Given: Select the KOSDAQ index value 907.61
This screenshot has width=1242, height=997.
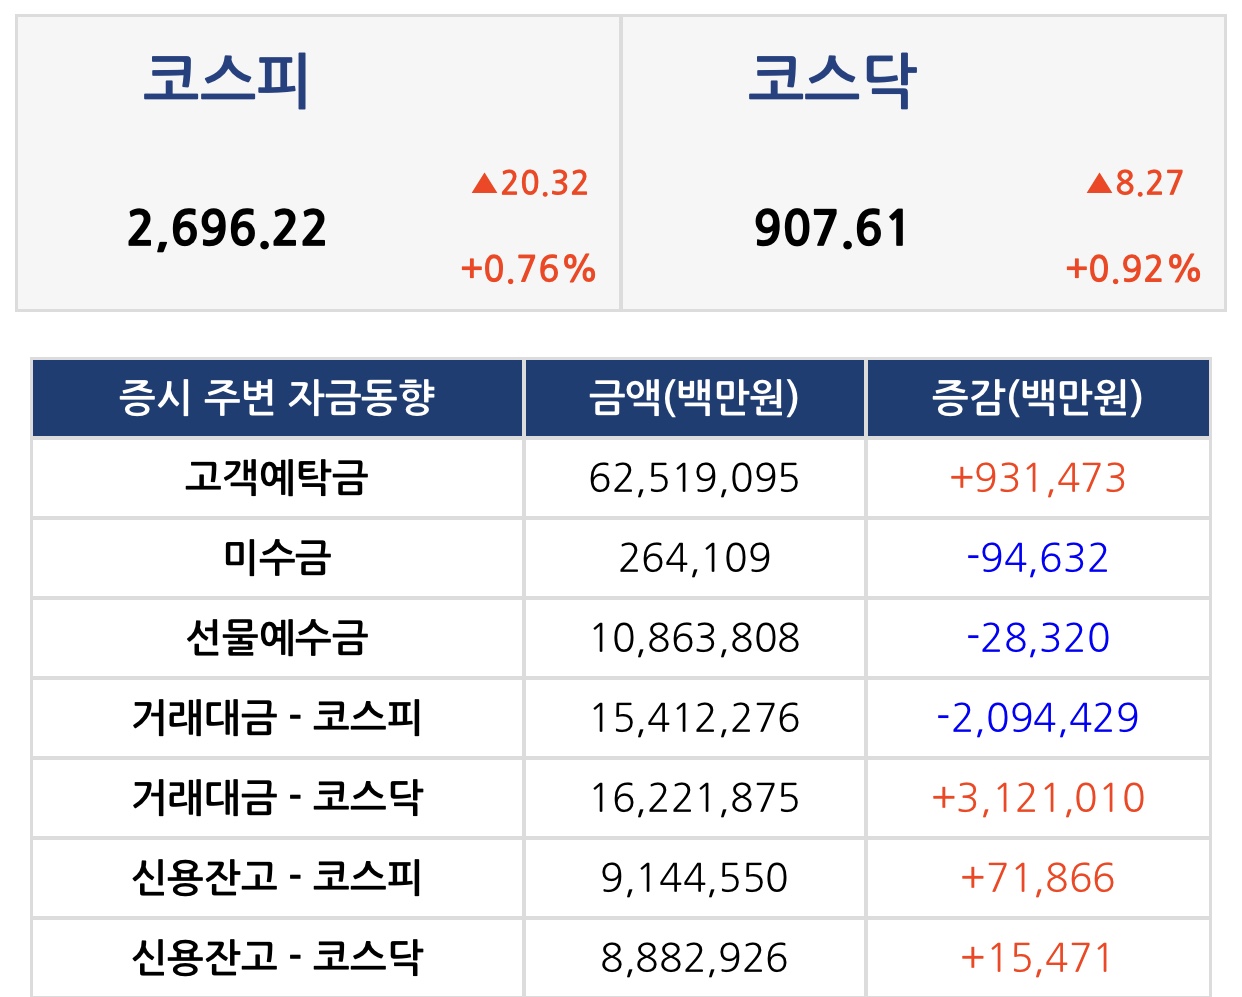Looking at the screenshot, I should point(831,228).
